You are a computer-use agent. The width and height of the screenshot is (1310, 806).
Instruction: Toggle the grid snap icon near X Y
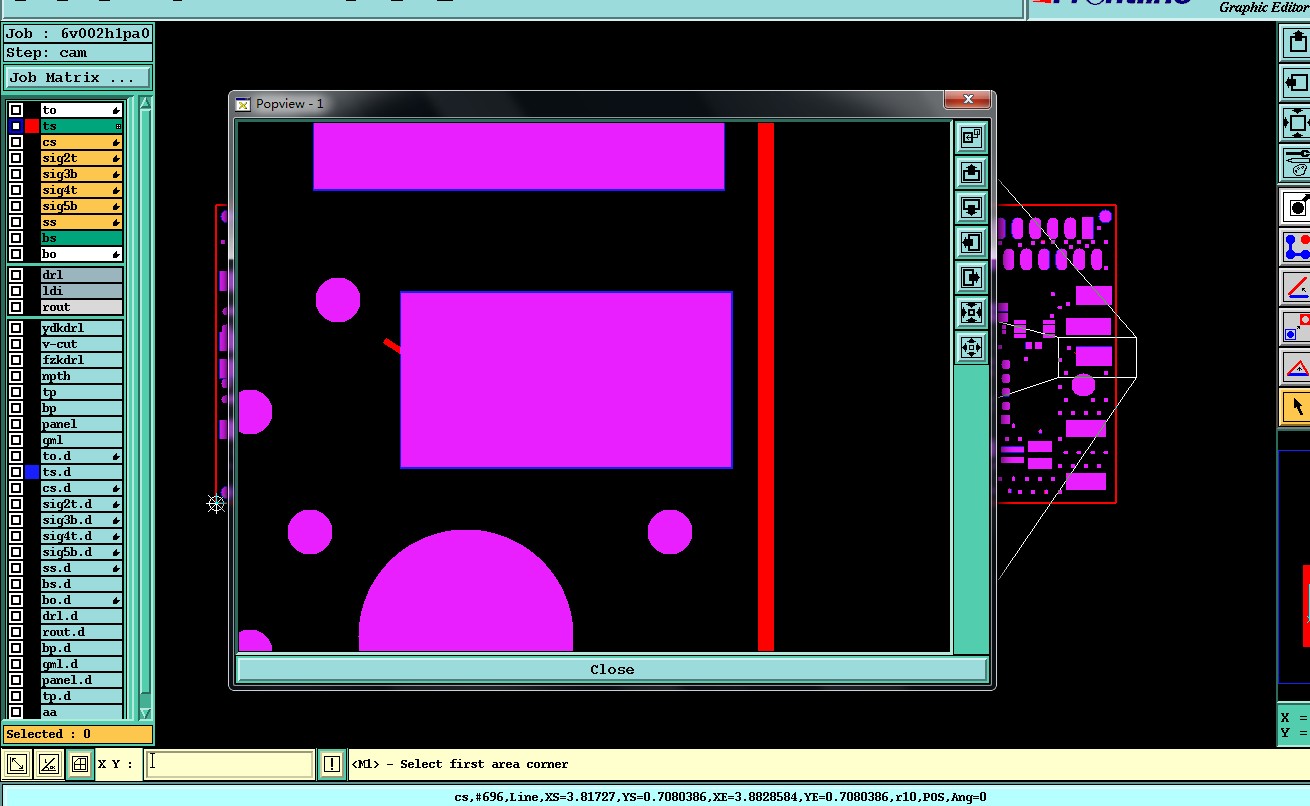pos(80,765)
